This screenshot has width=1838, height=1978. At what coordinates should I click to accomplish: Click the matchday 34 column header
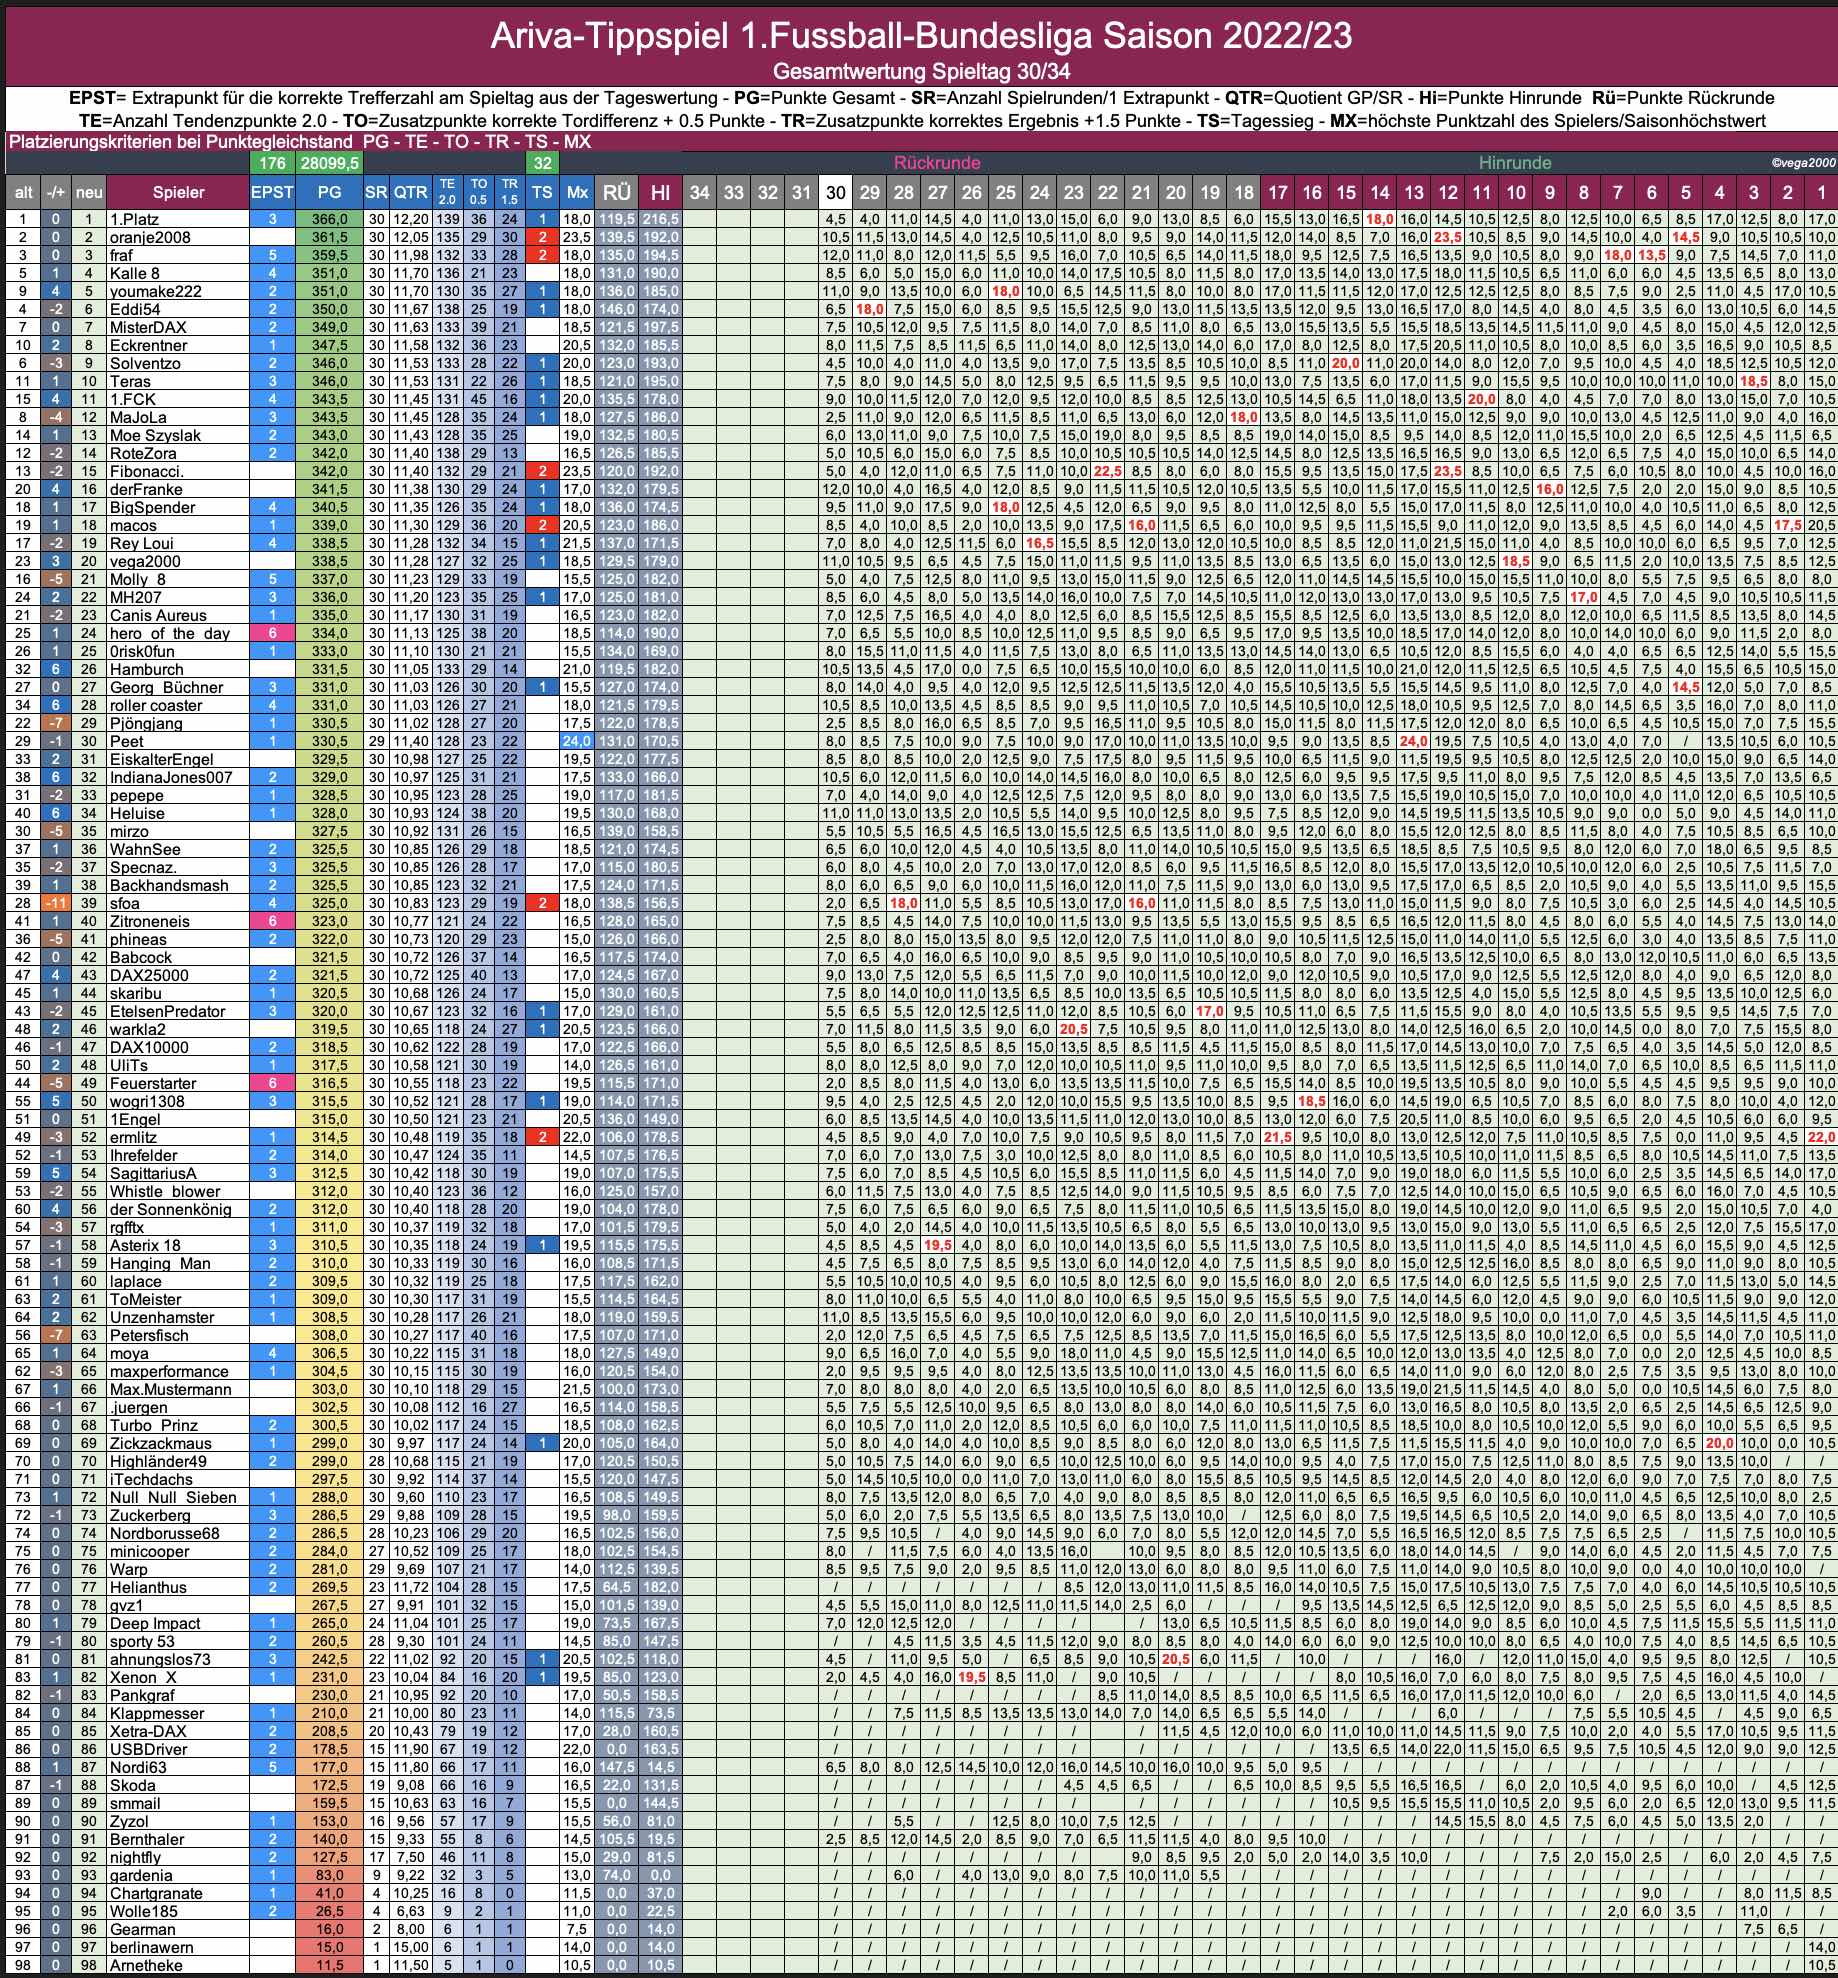coord(700,192)
